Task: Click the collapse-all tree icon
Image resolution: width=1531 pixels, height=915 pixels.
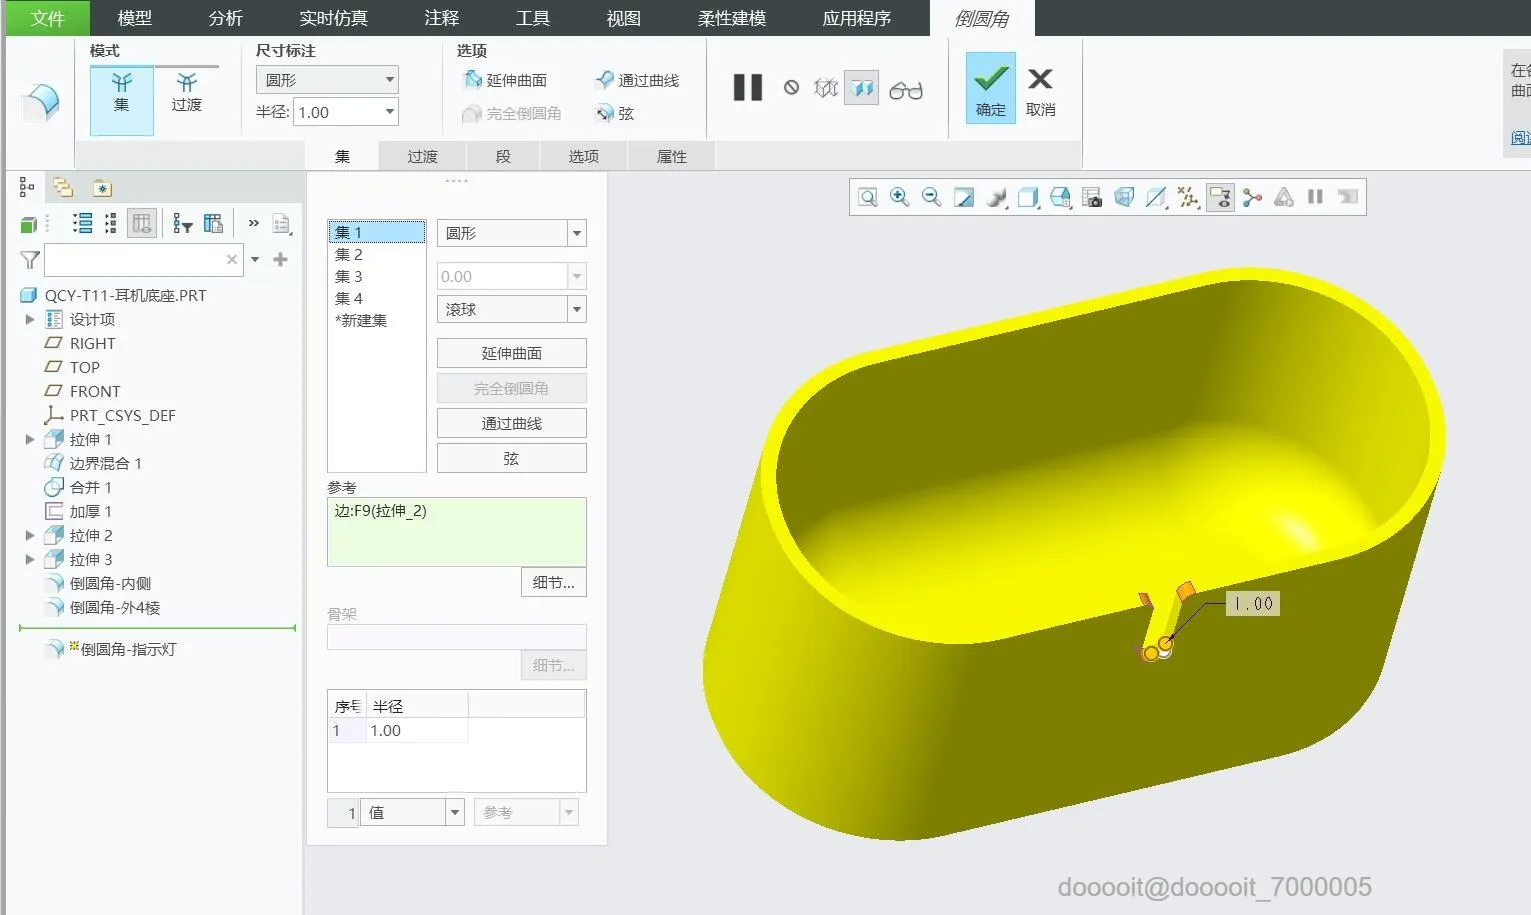Action: tap(110, 224)
